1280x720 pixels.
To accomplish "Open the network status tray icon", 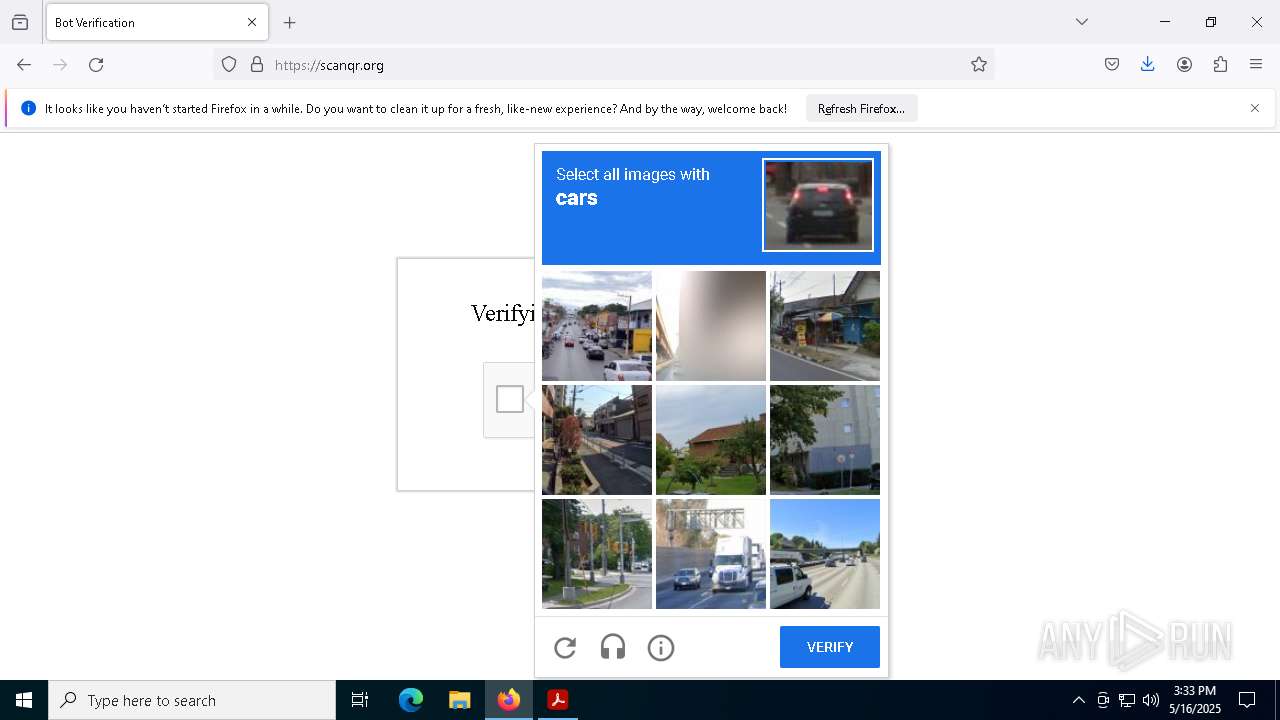I will click(1127, 700).
